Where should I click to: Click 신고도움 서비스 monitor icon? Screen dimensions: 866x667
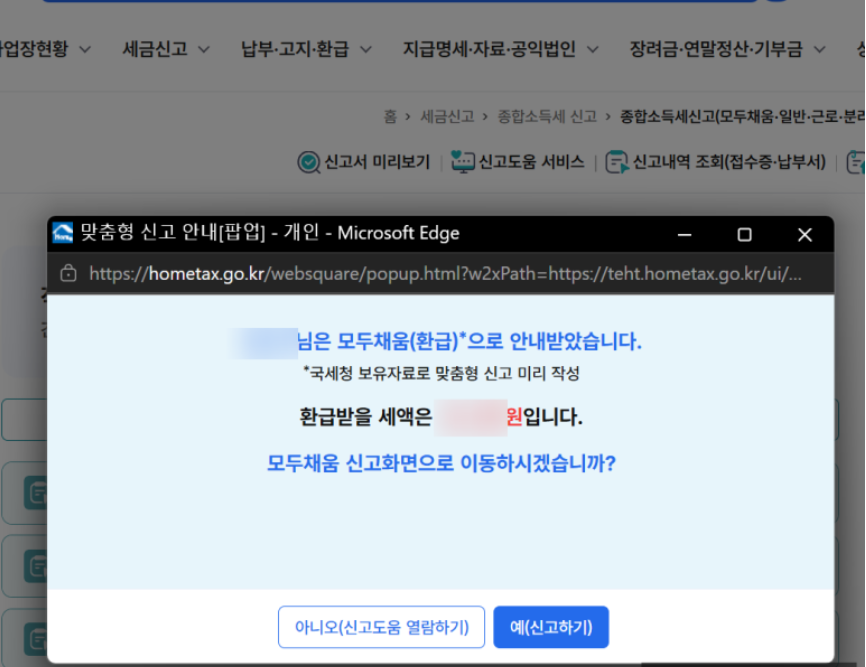(463, 162)
